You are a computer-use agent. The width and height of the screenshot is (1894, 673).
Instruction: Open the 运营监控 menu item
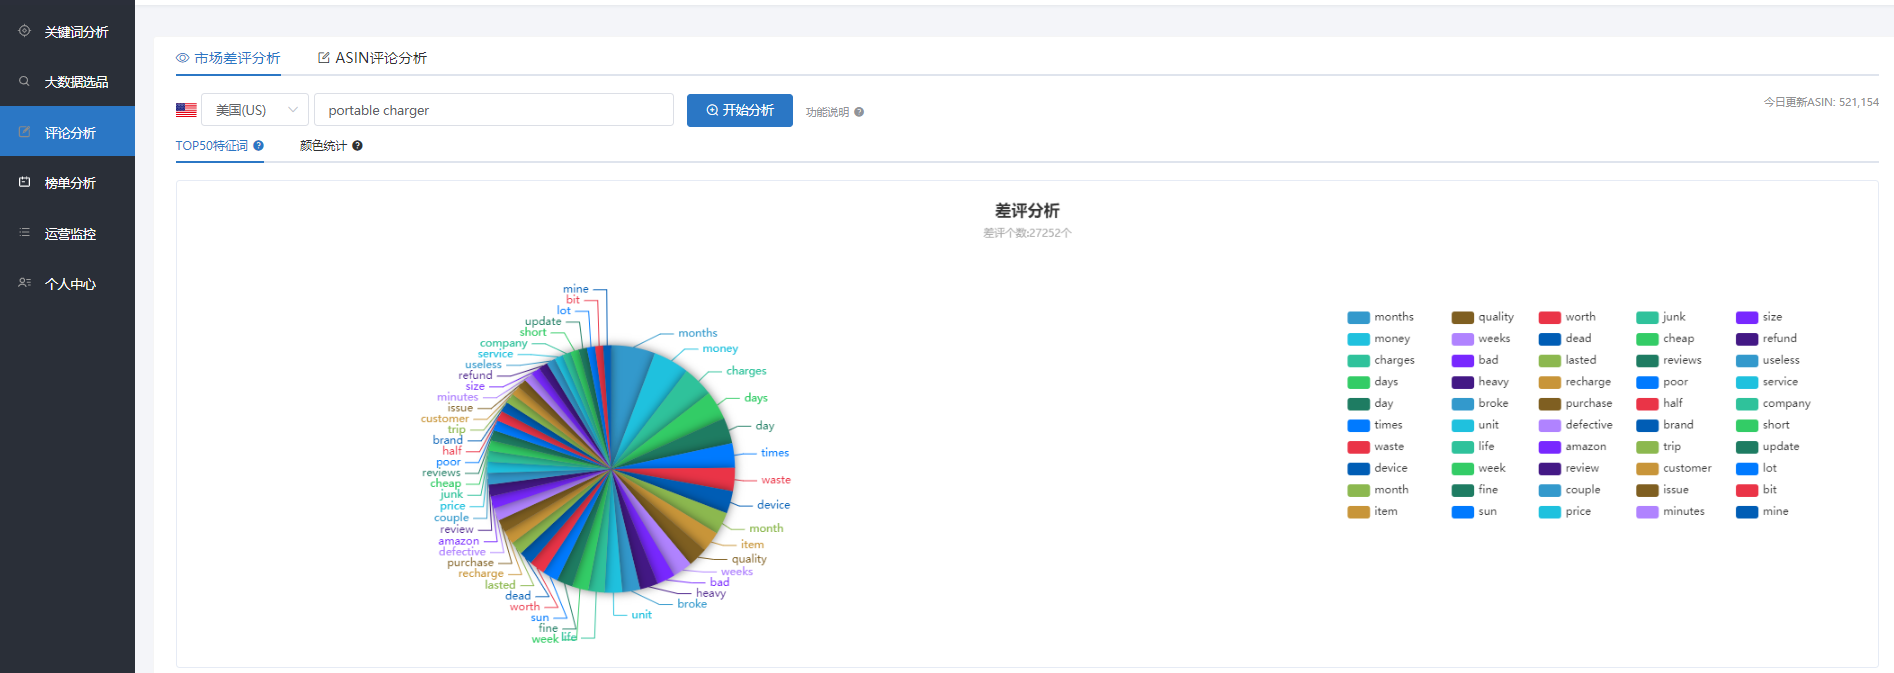tap(67, 233)
